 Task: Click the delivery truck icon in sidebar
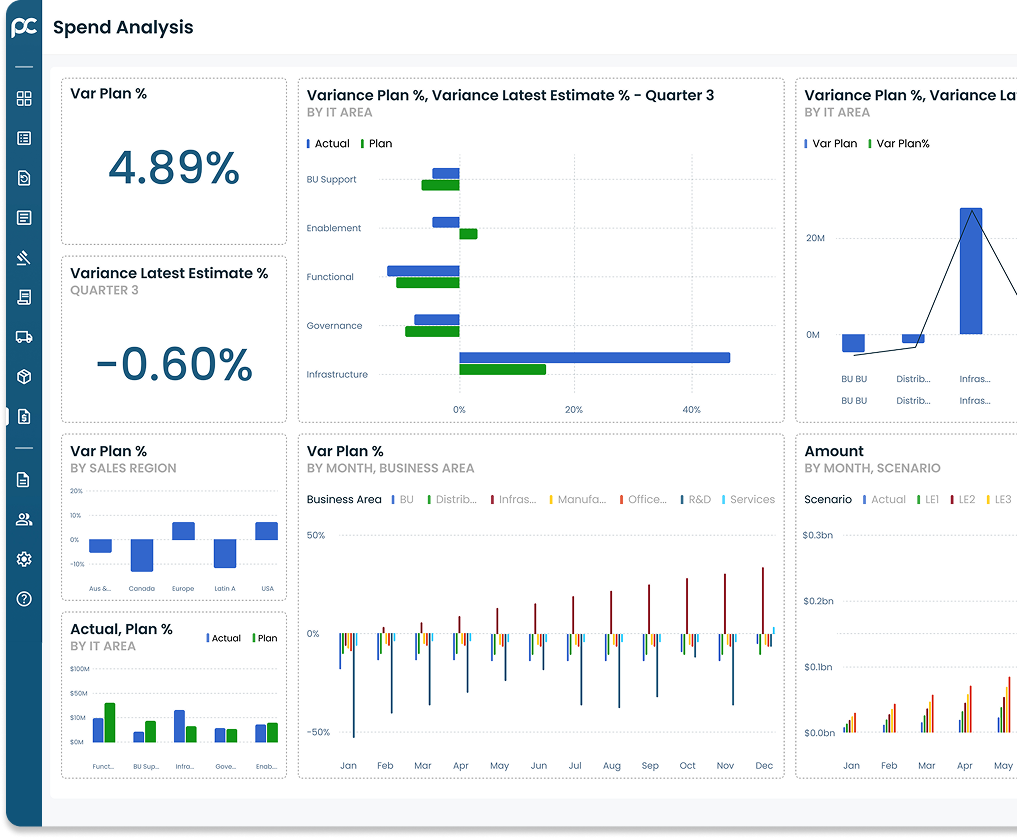(24, 337)
